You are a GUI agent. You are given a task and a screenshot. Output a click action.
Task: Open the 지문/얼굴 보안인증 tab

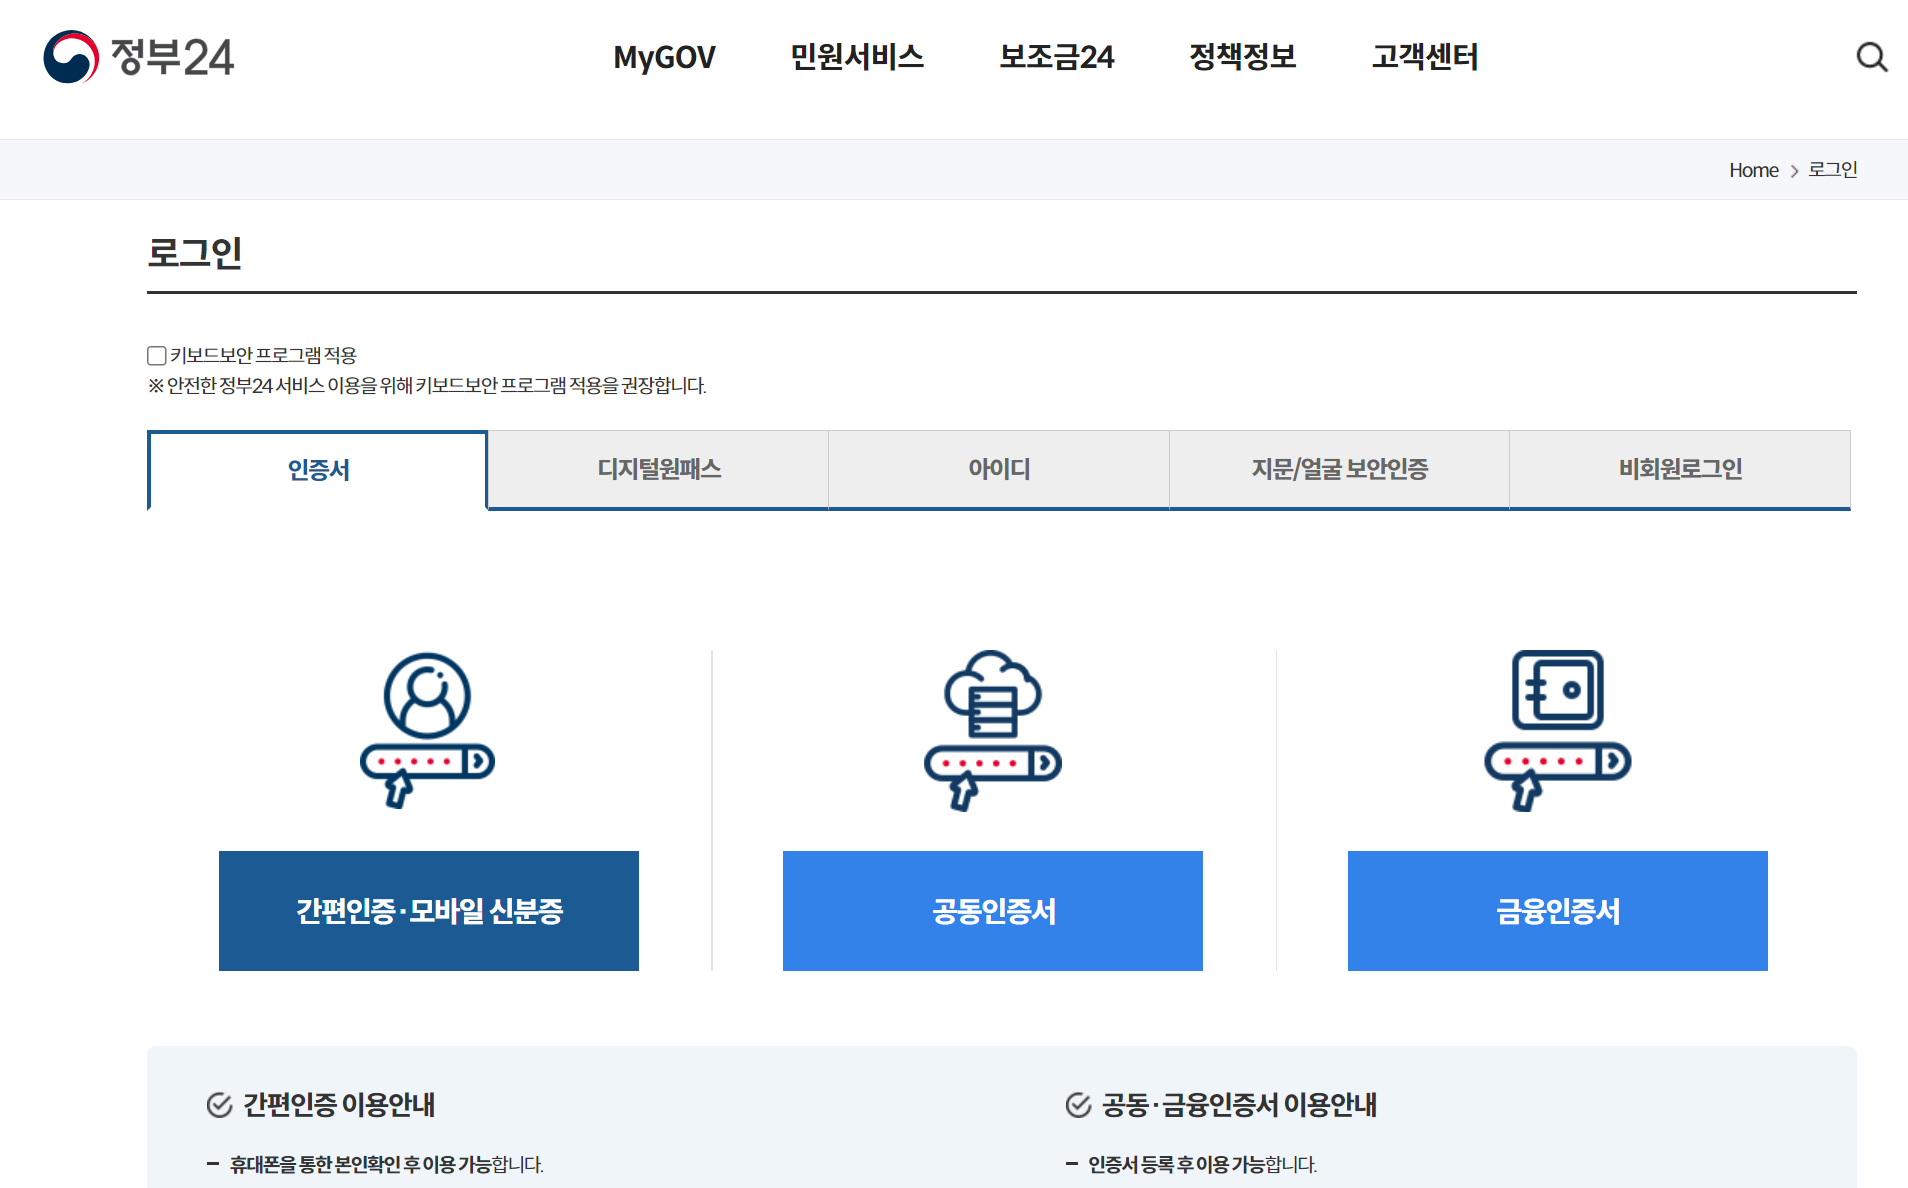pos(1340,469)
